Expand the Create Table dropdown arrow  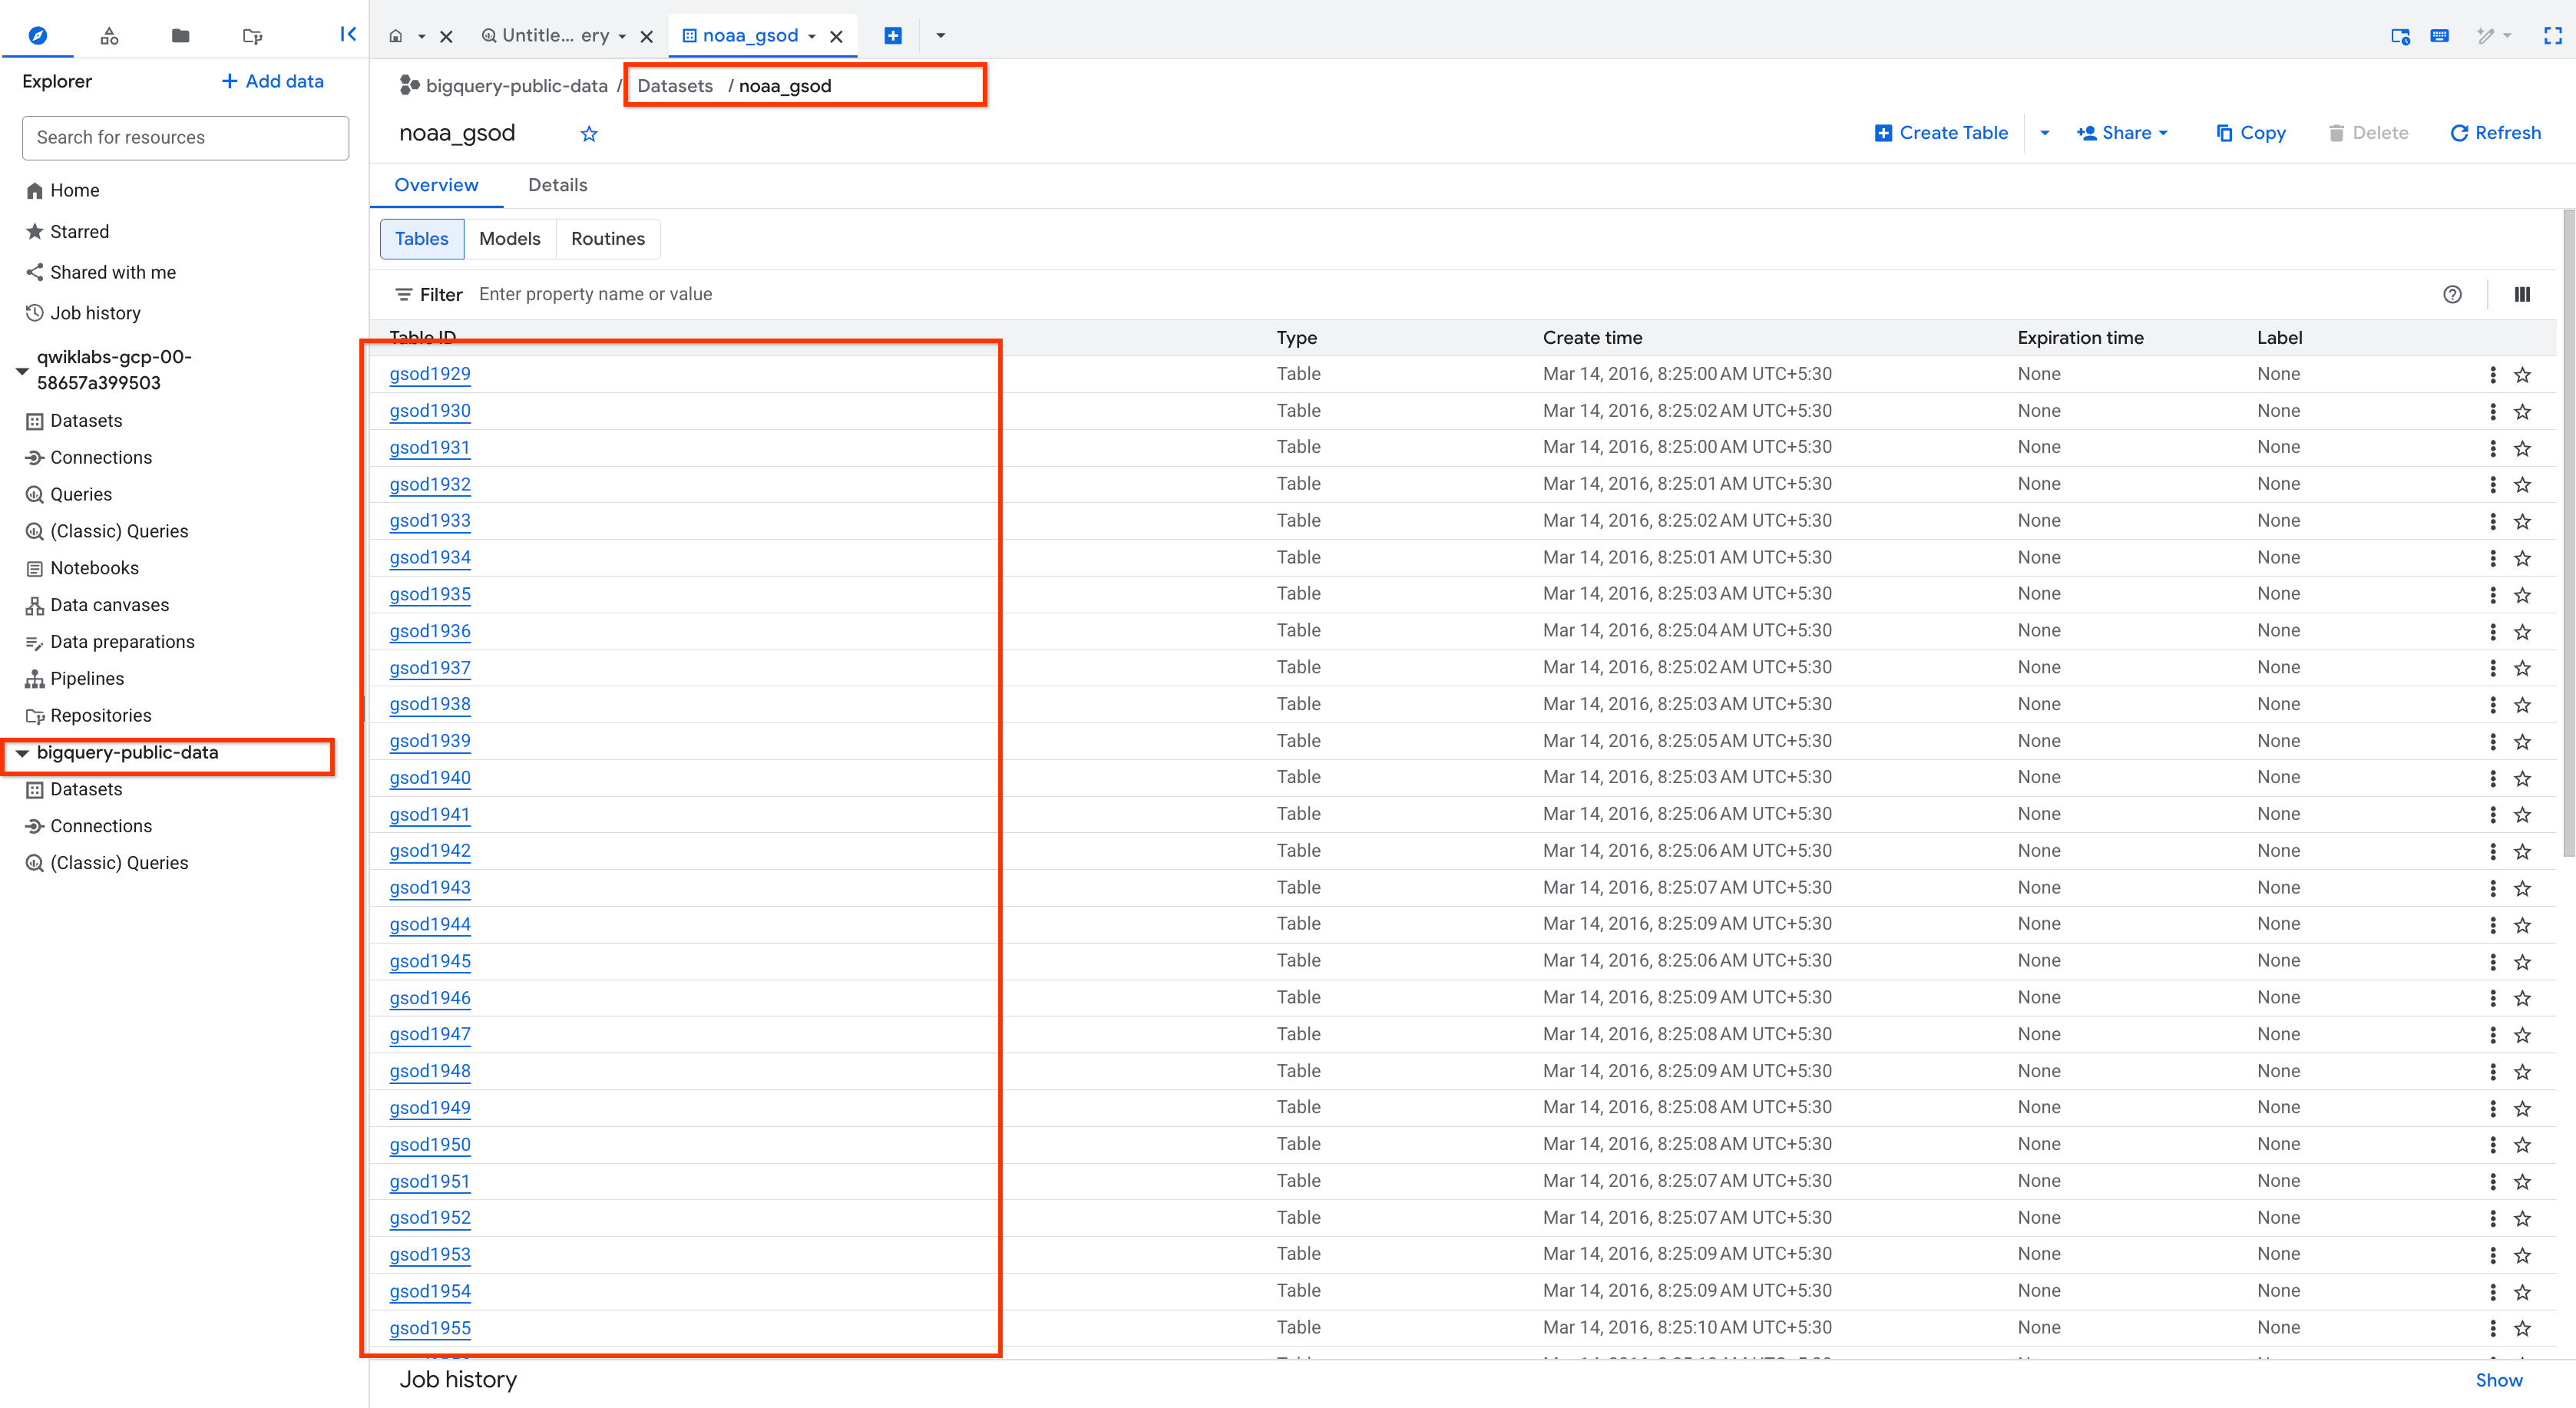pos(2044,132)
